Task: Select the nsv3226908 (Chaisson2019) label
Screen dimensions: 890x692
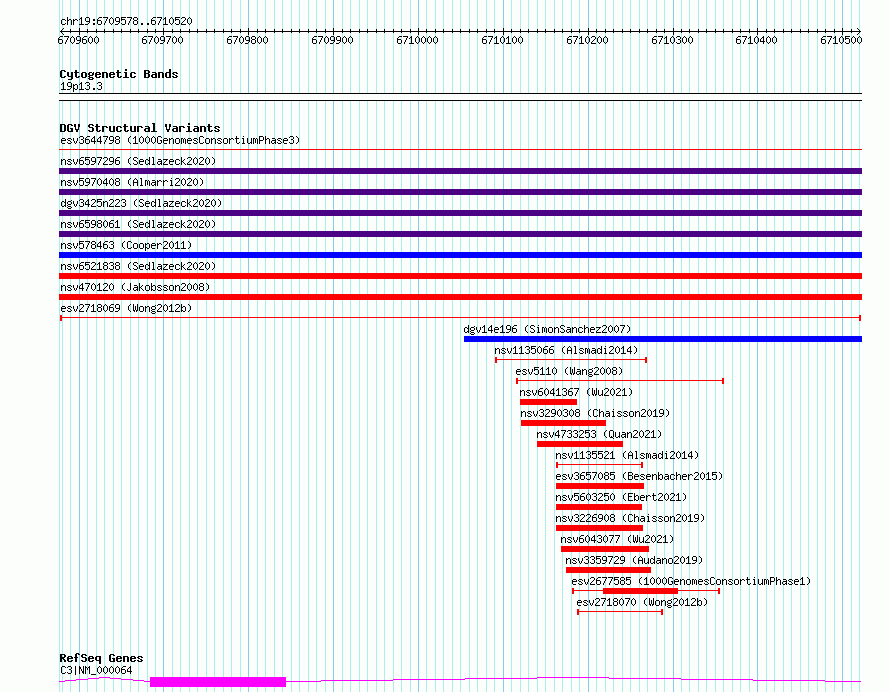Action: 630,518
